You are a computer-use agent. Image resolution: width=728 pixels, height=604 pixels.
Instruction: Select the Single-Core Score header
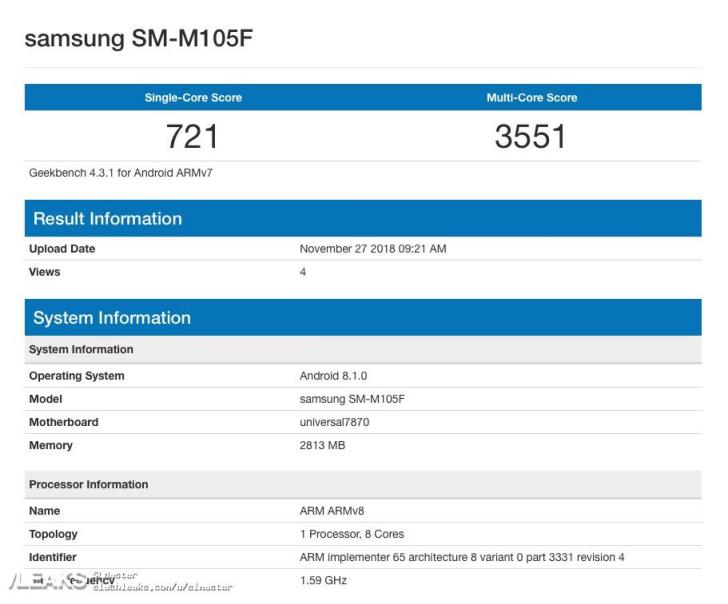tap(193, 97)
